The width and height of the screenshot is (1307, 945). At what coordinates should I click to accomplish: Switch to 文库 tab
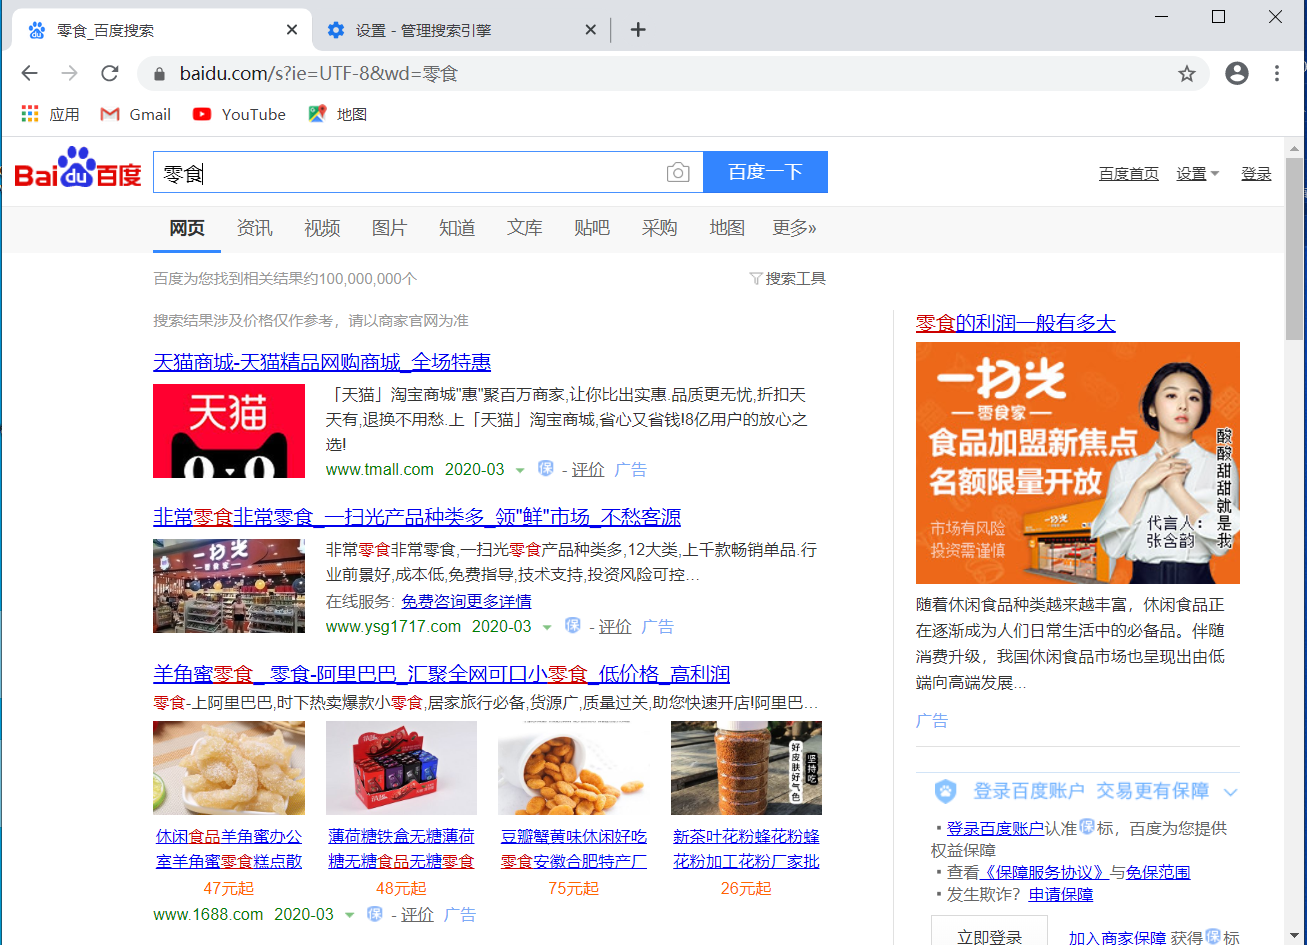tap(524, 228)
